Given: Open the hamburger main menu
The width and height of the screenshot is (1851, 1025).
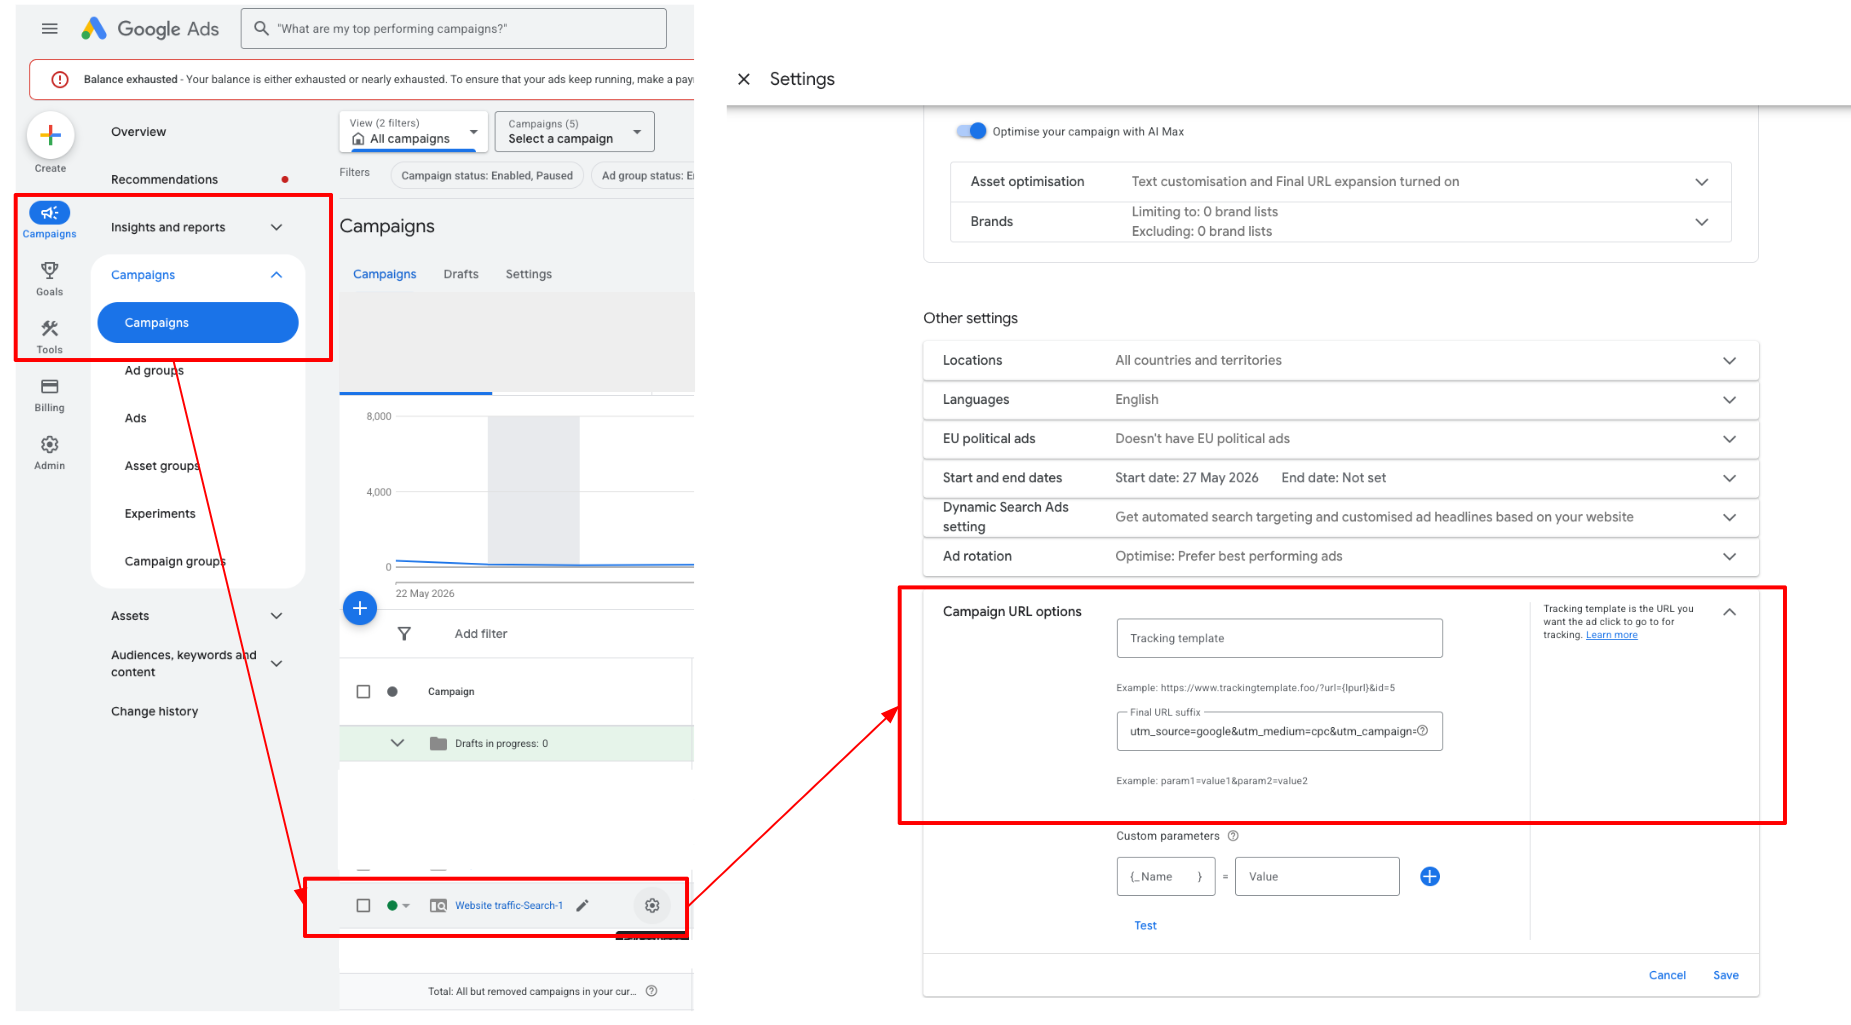Looking at the screenshot, I should [49, 29].
